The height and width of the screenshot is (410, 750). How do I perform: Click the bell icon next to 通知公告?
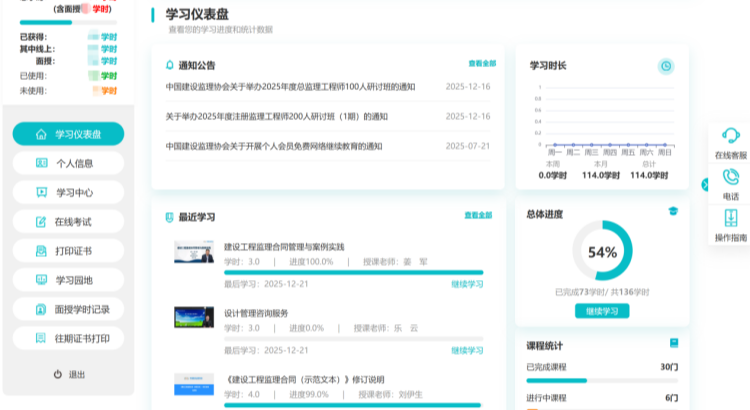pos(169,65)
